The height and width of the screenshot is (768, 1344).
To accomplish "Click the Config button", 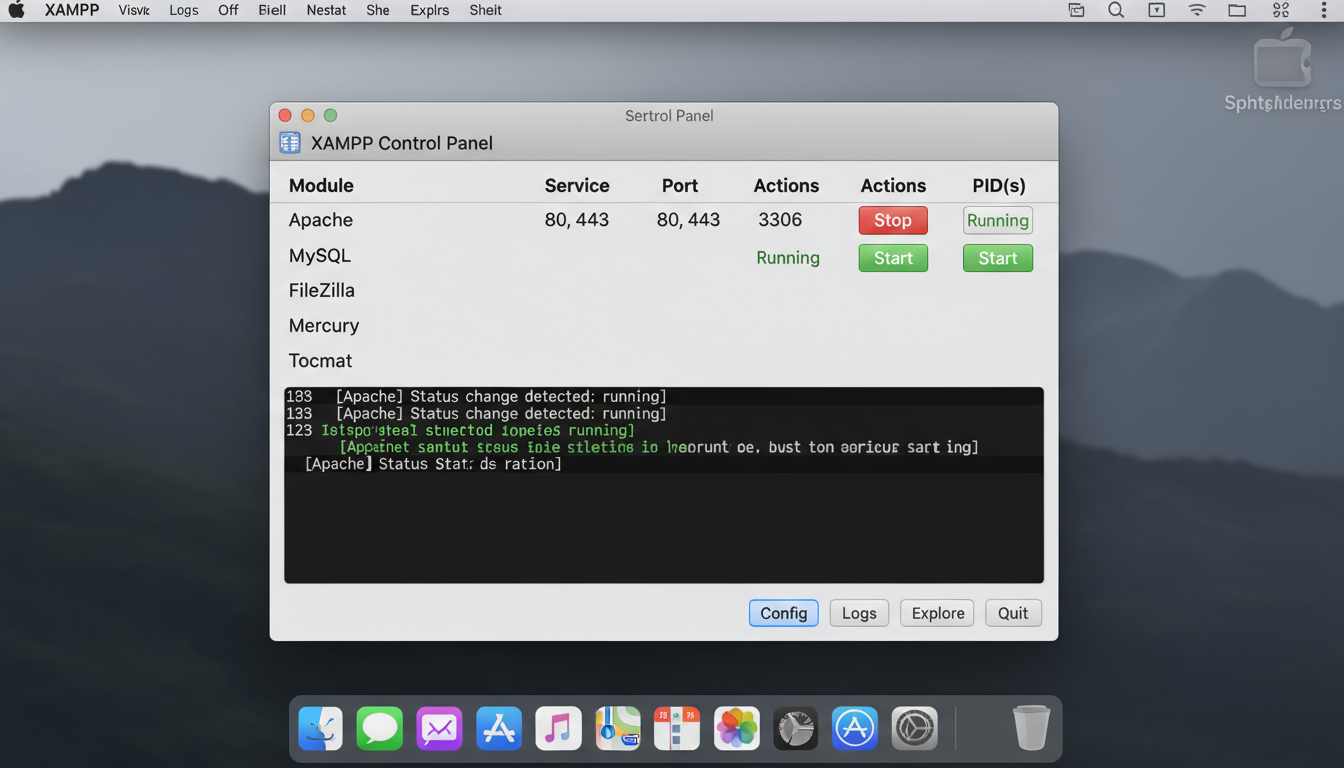I will click(x=783, y=613).
